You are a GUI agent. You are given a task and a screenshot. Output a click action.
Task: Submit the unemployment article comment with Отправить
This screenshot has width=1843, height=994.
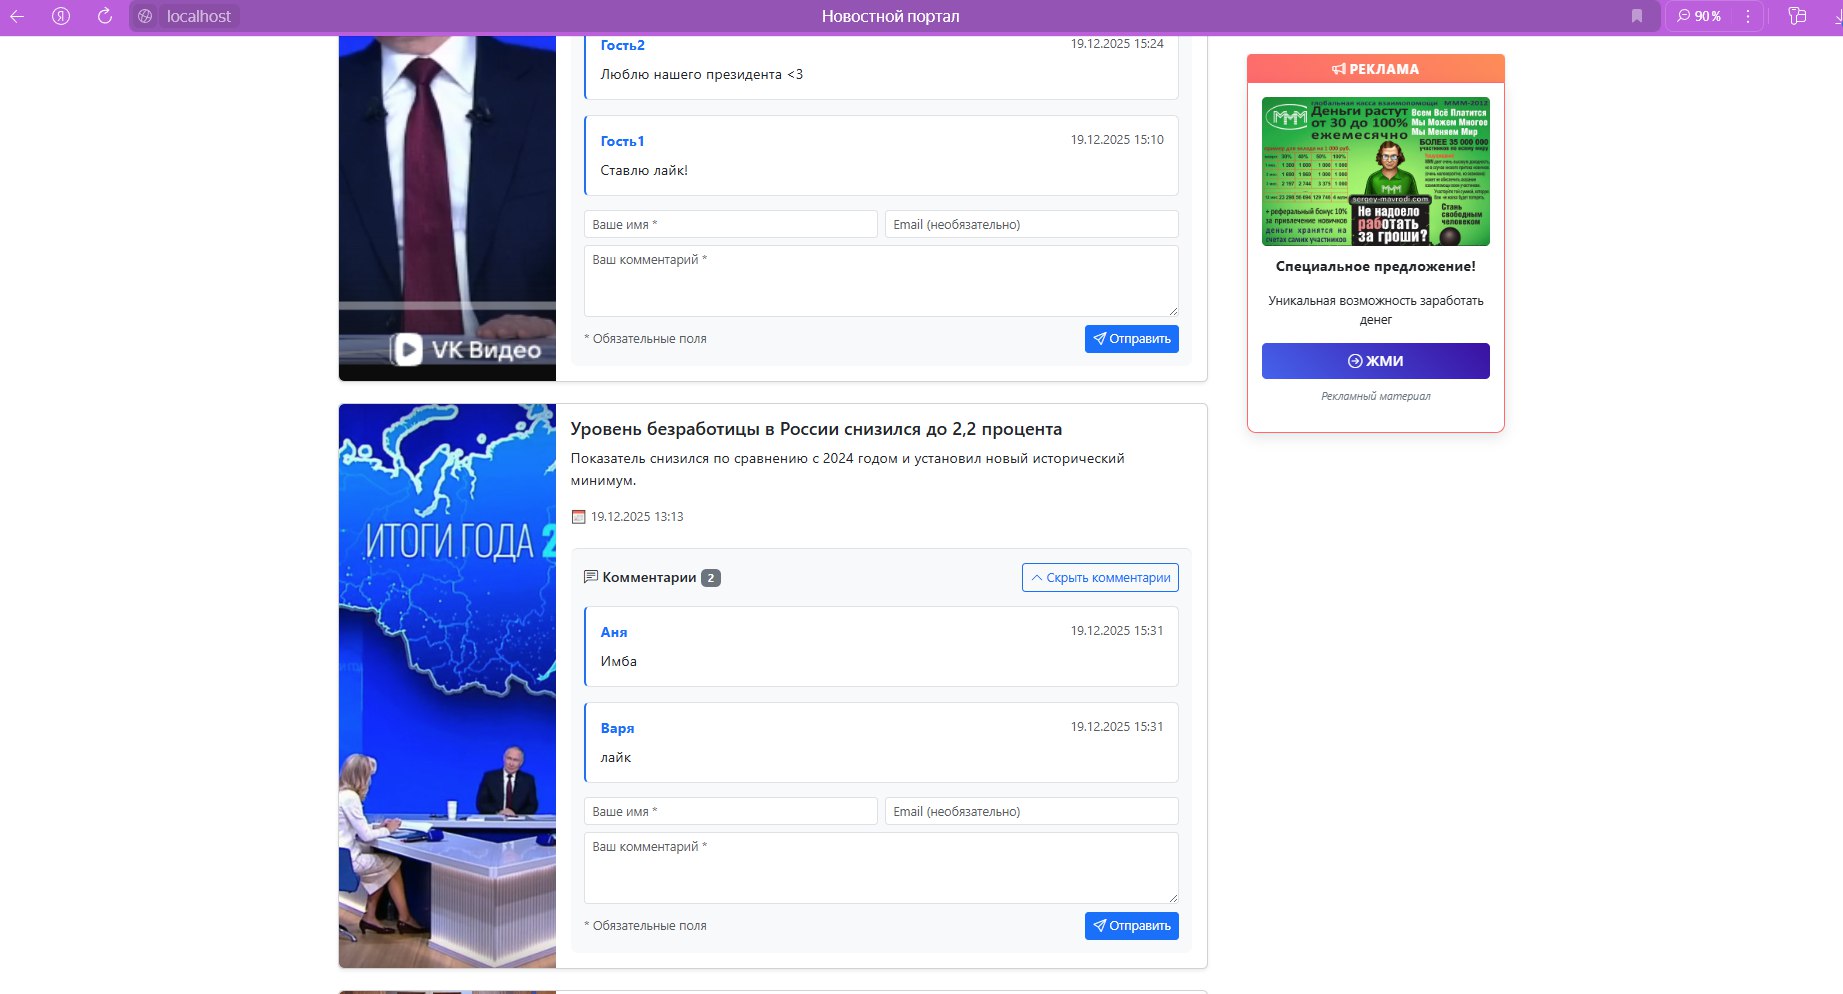click(1131, 926)
